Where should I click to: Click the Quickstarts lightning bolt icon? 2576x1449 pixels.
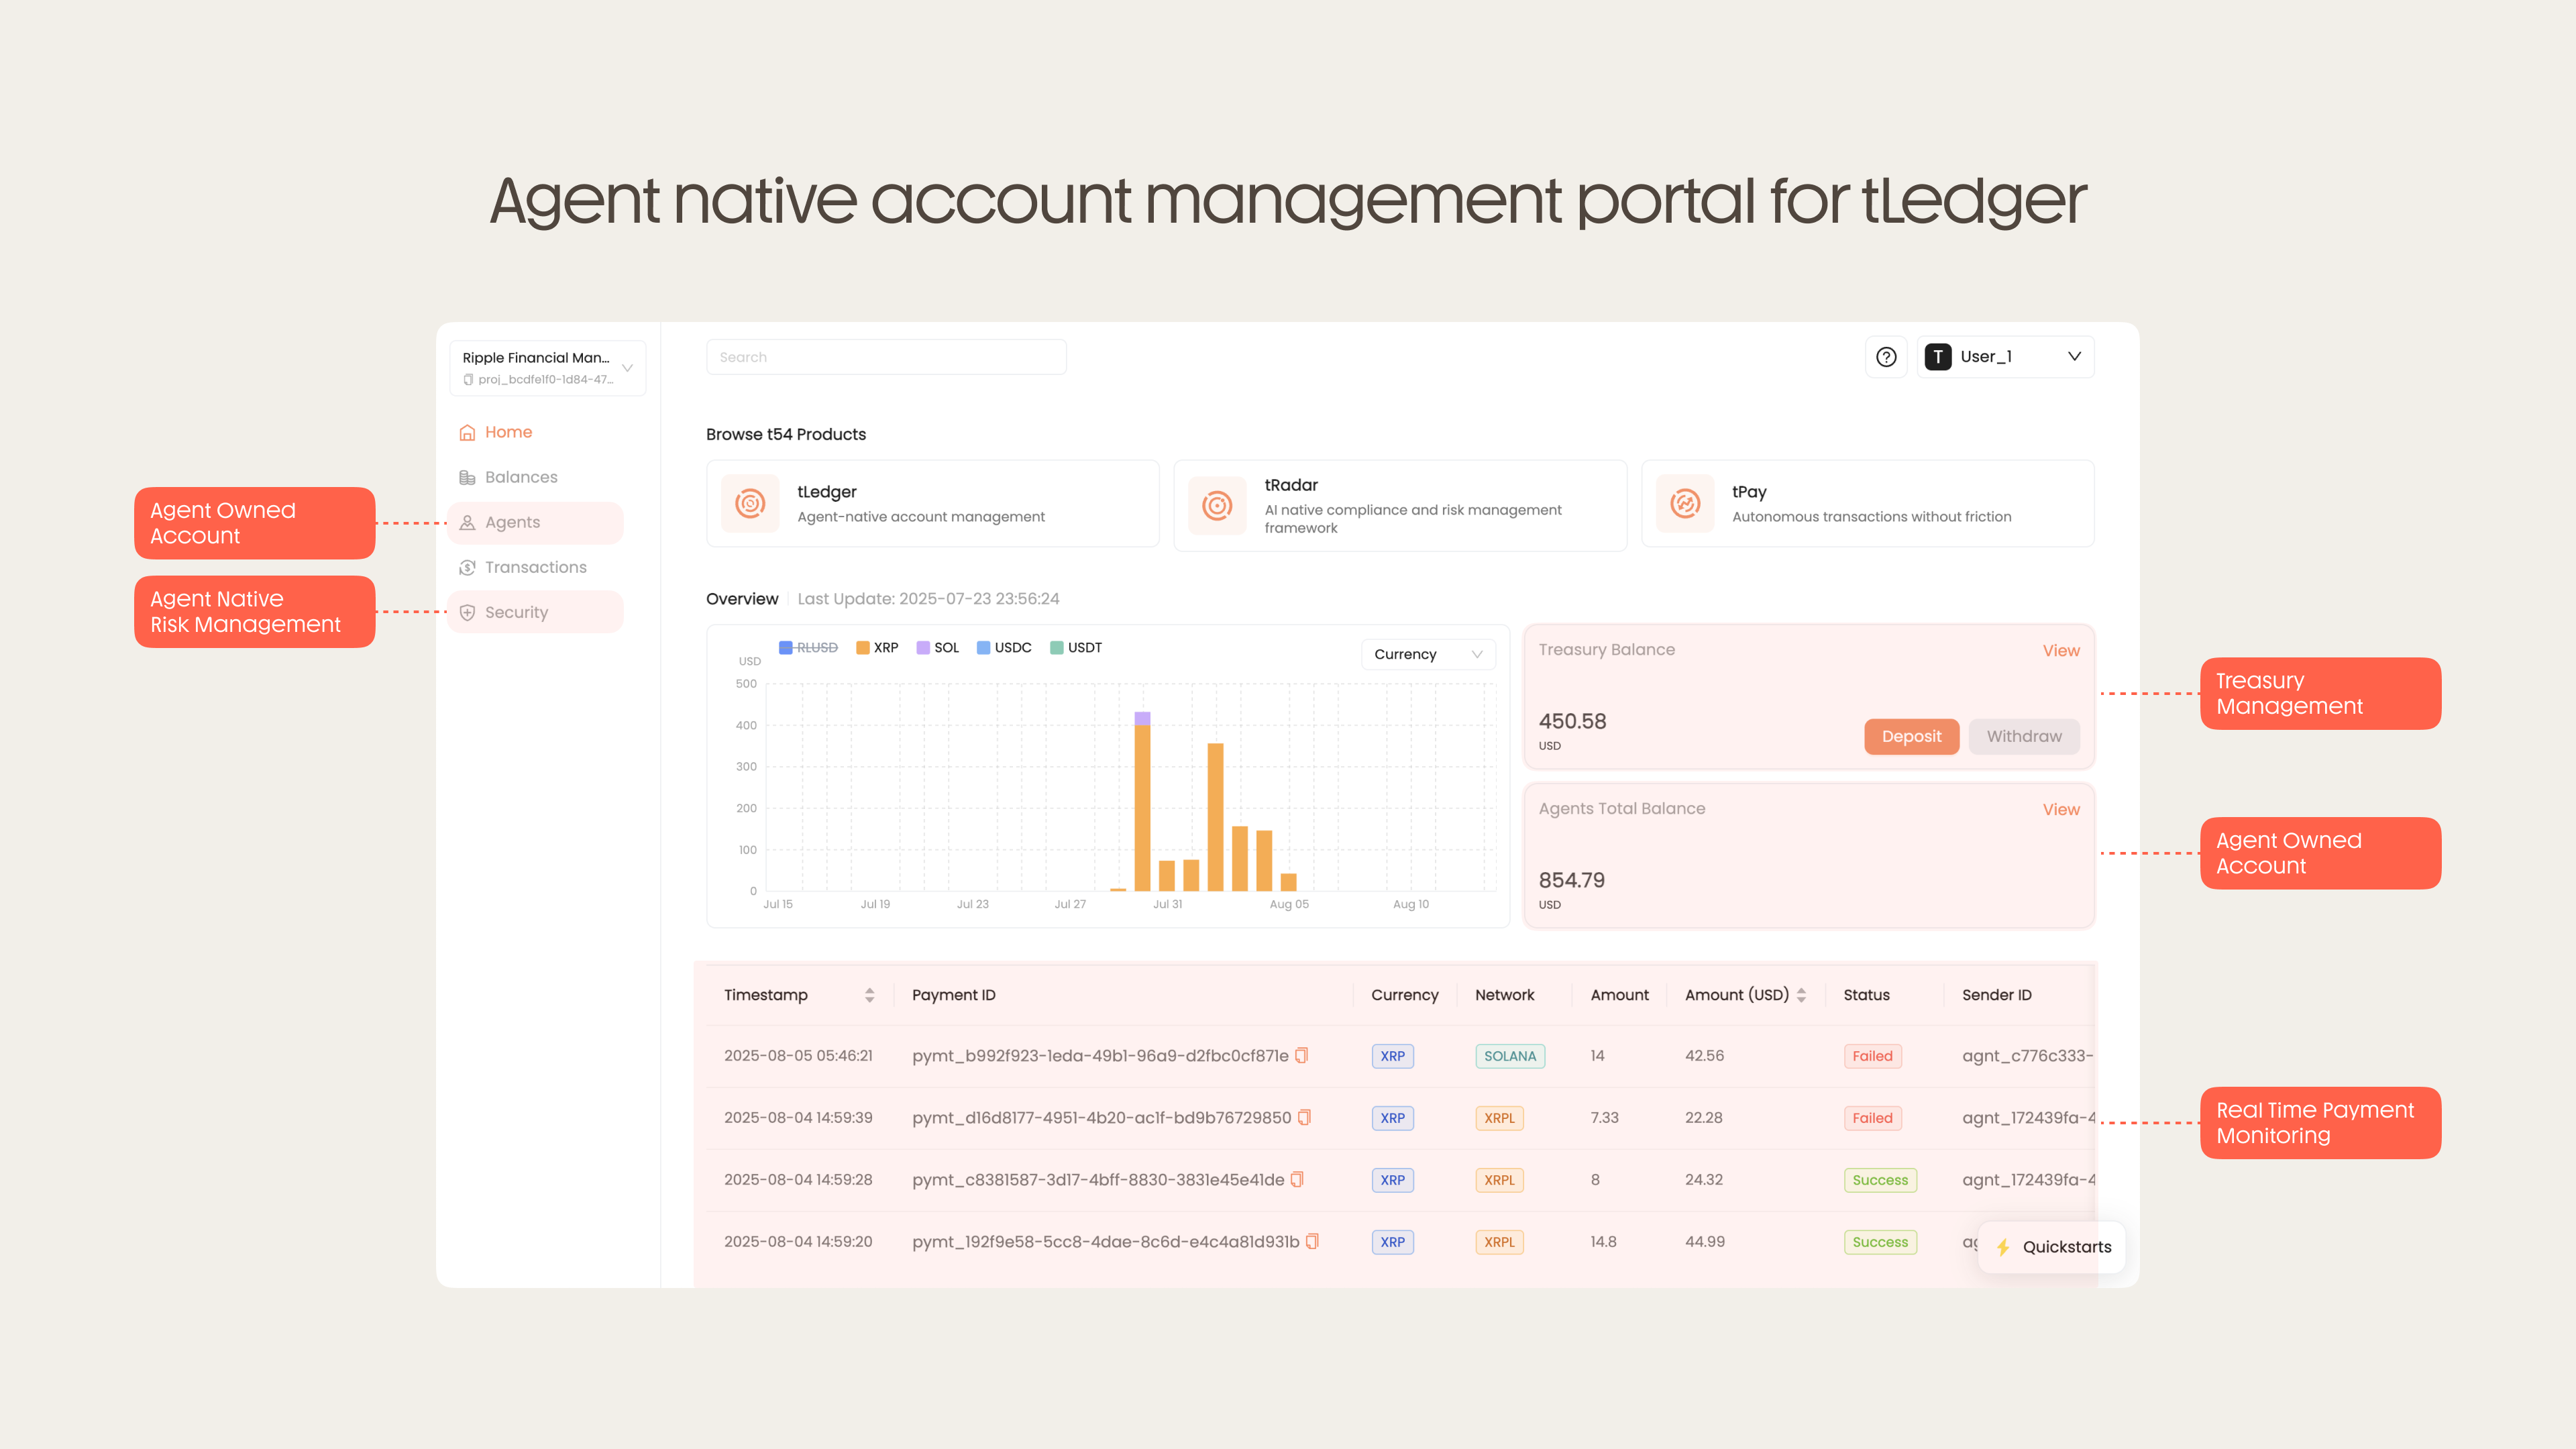[2003, 1247]
